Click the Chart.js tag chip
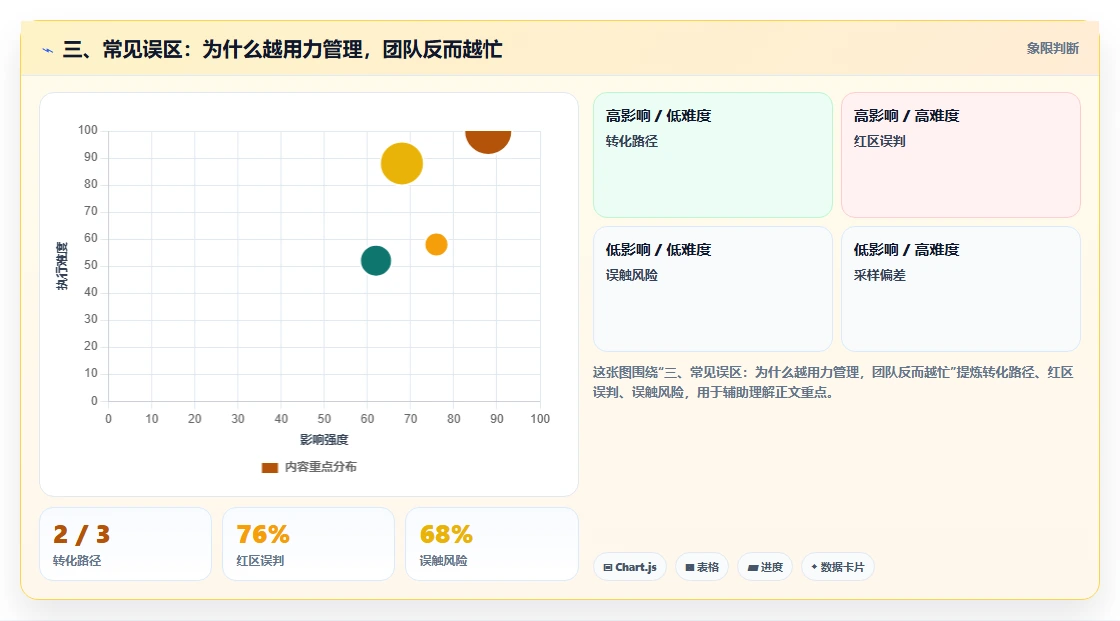Viewport: 1120px width, 621px height. [630, 567]
